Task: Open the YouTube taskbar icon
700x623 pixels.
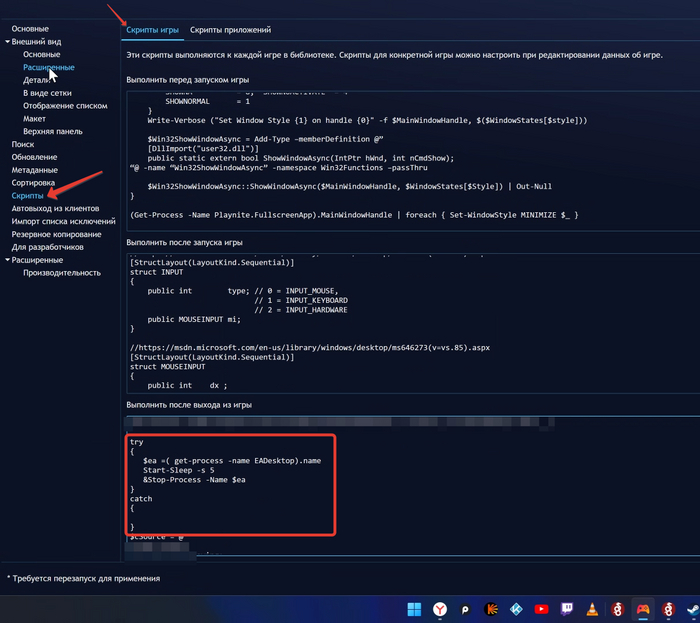Action: click(542, 609)
